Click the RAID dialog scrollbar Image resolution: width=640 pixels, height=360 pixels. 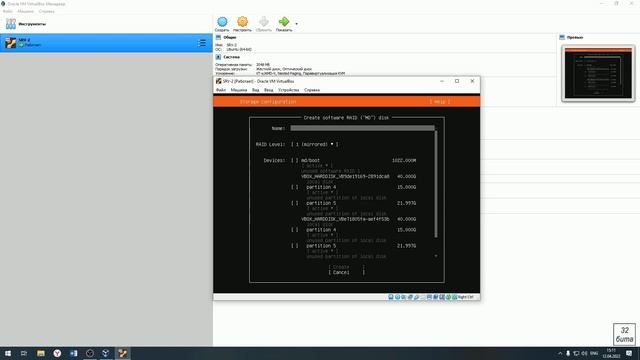coord(436,184)
